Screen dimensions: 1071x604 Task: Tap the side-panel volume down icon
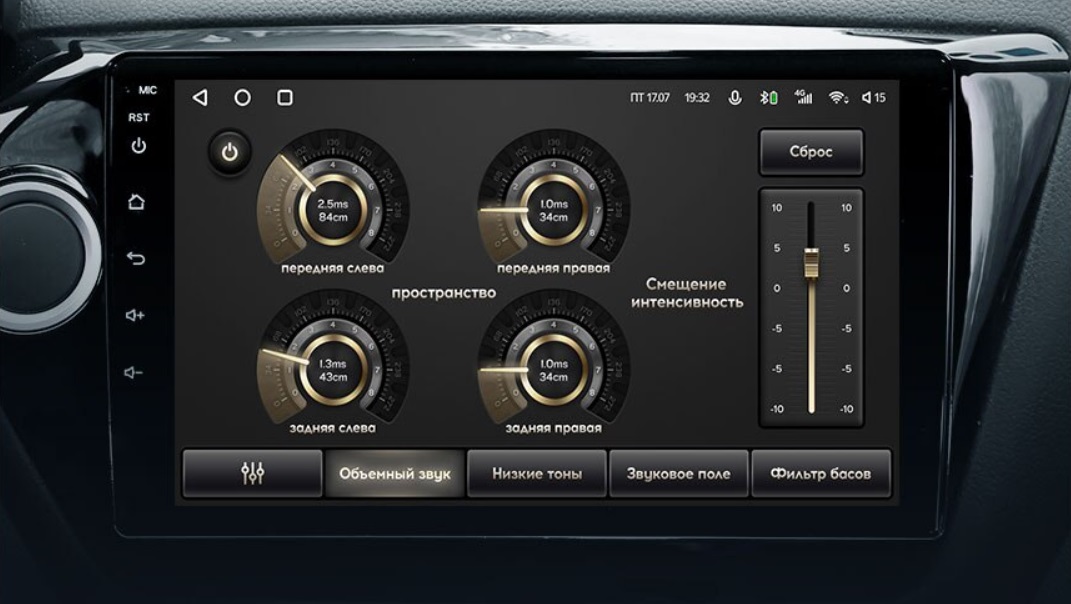click(x=134, y=372)
